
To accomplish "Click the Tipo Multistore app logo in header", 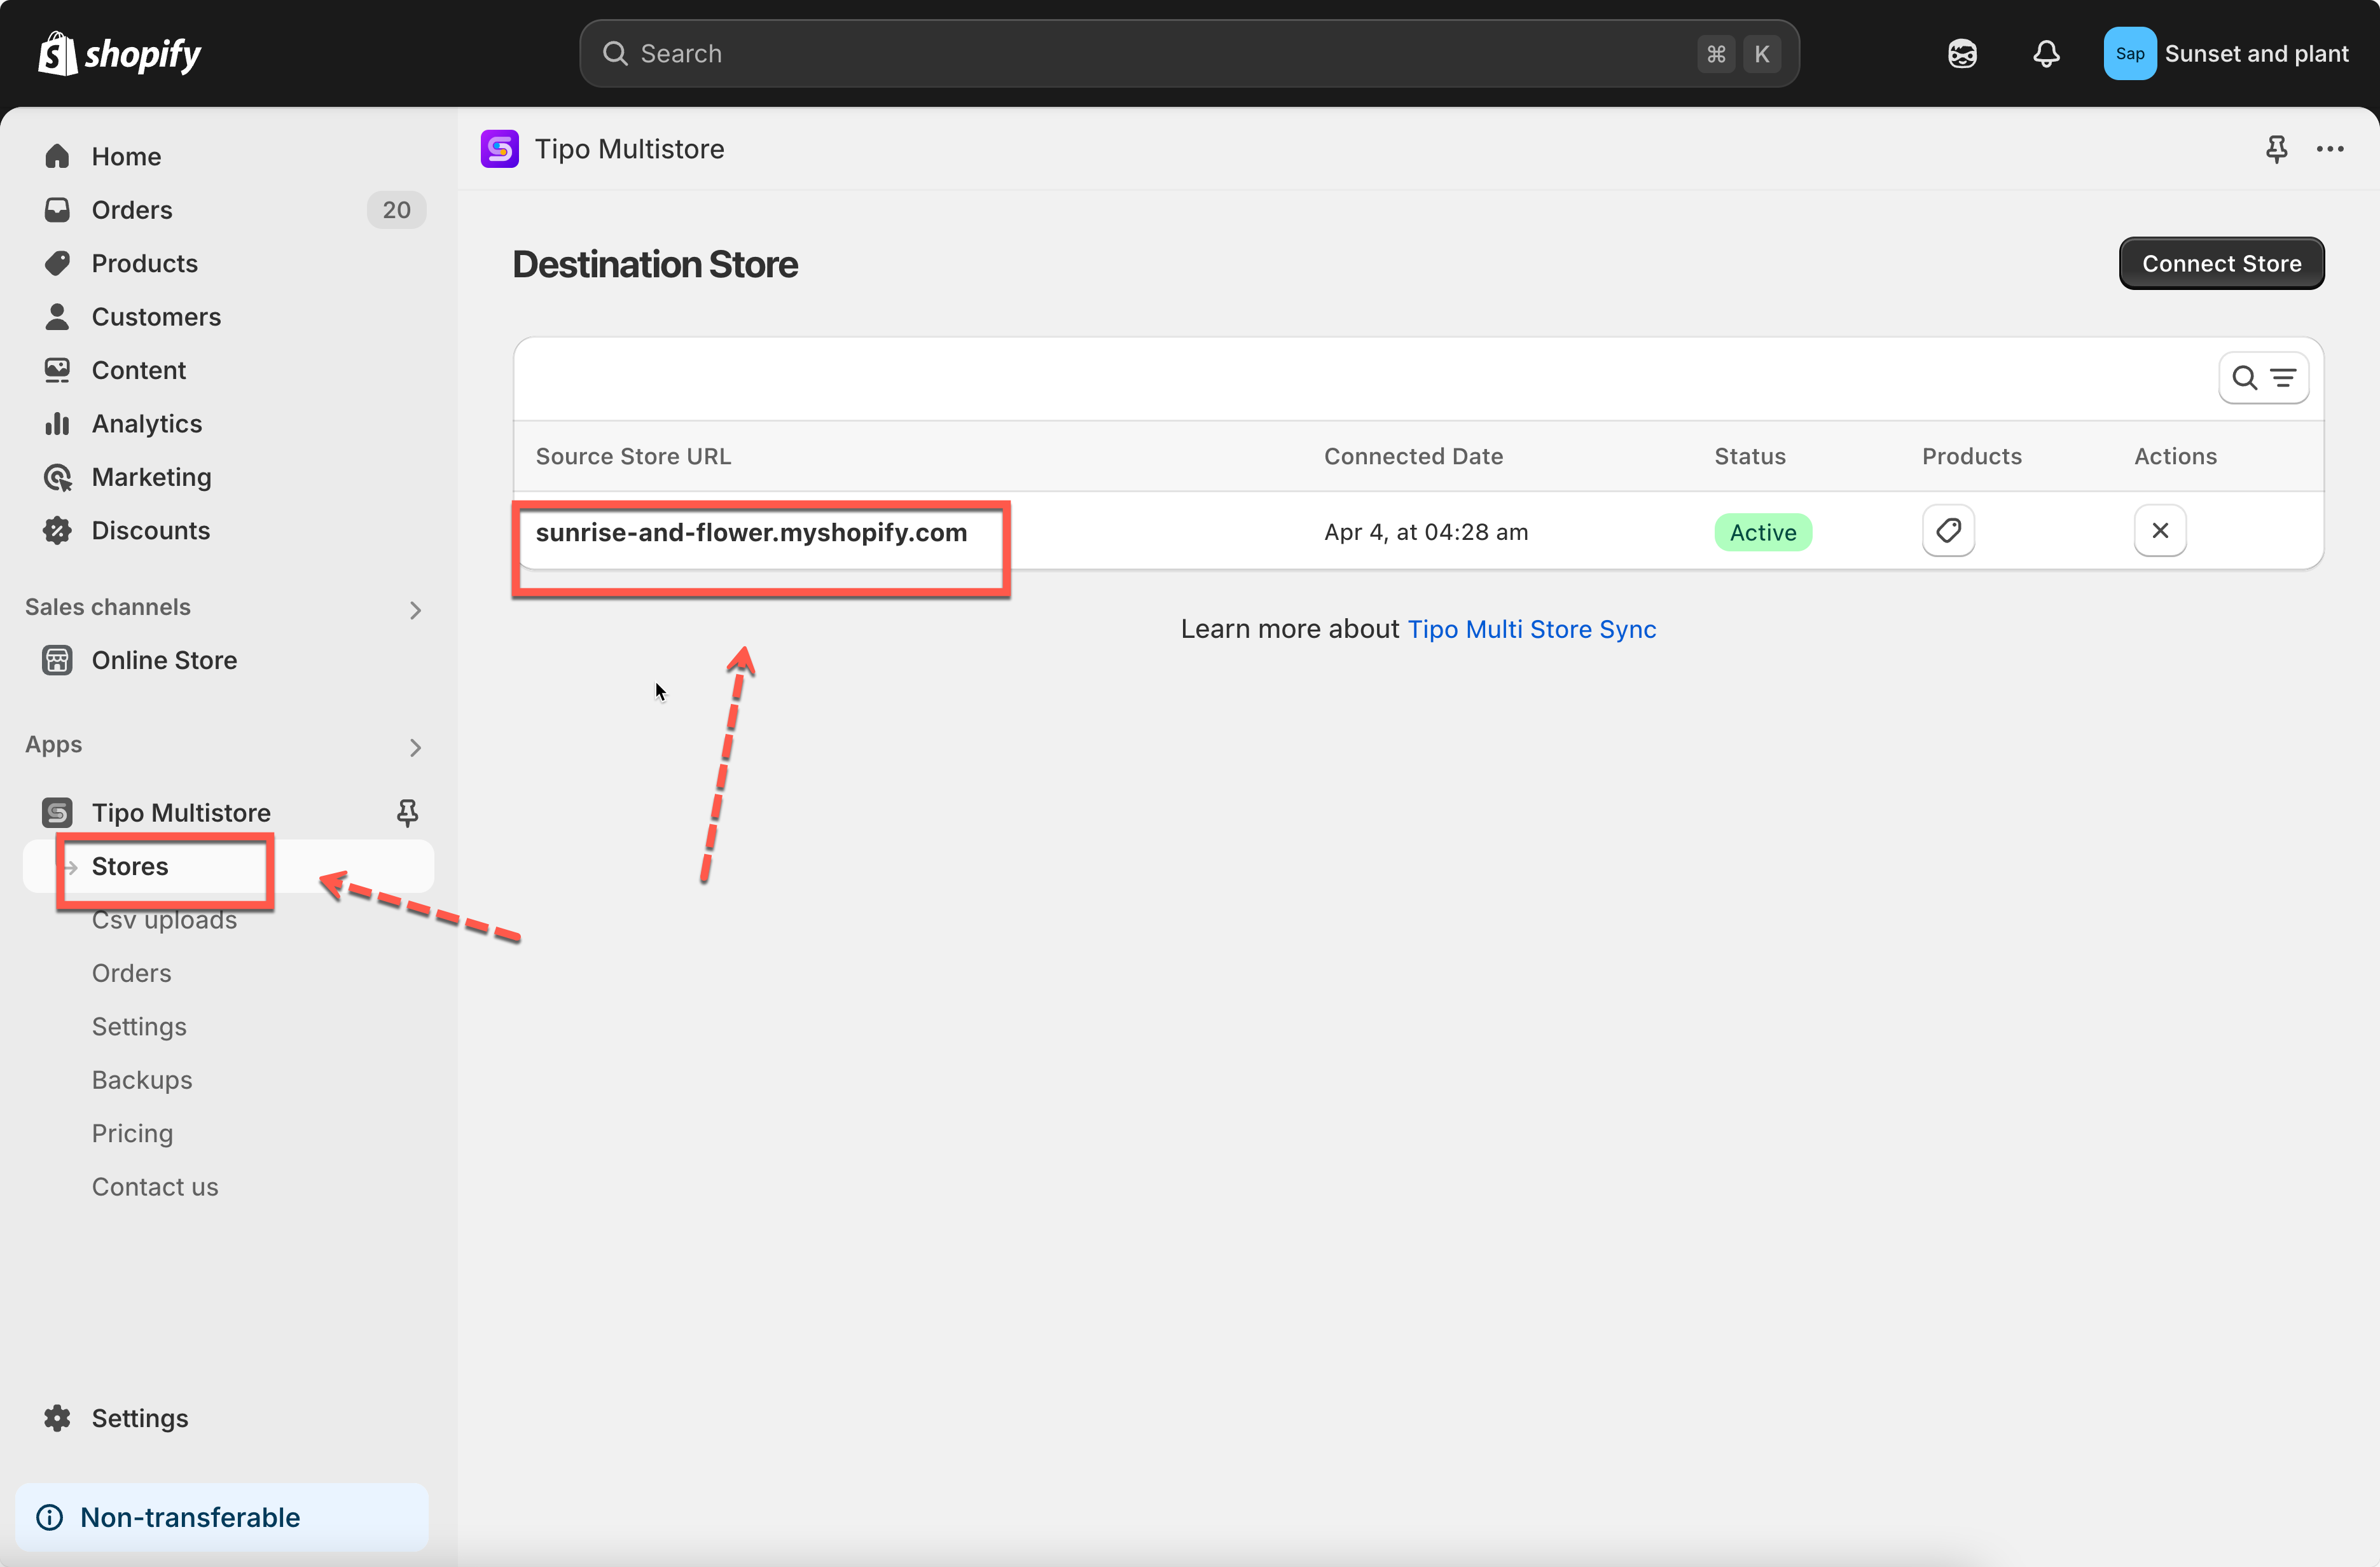I will [x=499, y=149].
